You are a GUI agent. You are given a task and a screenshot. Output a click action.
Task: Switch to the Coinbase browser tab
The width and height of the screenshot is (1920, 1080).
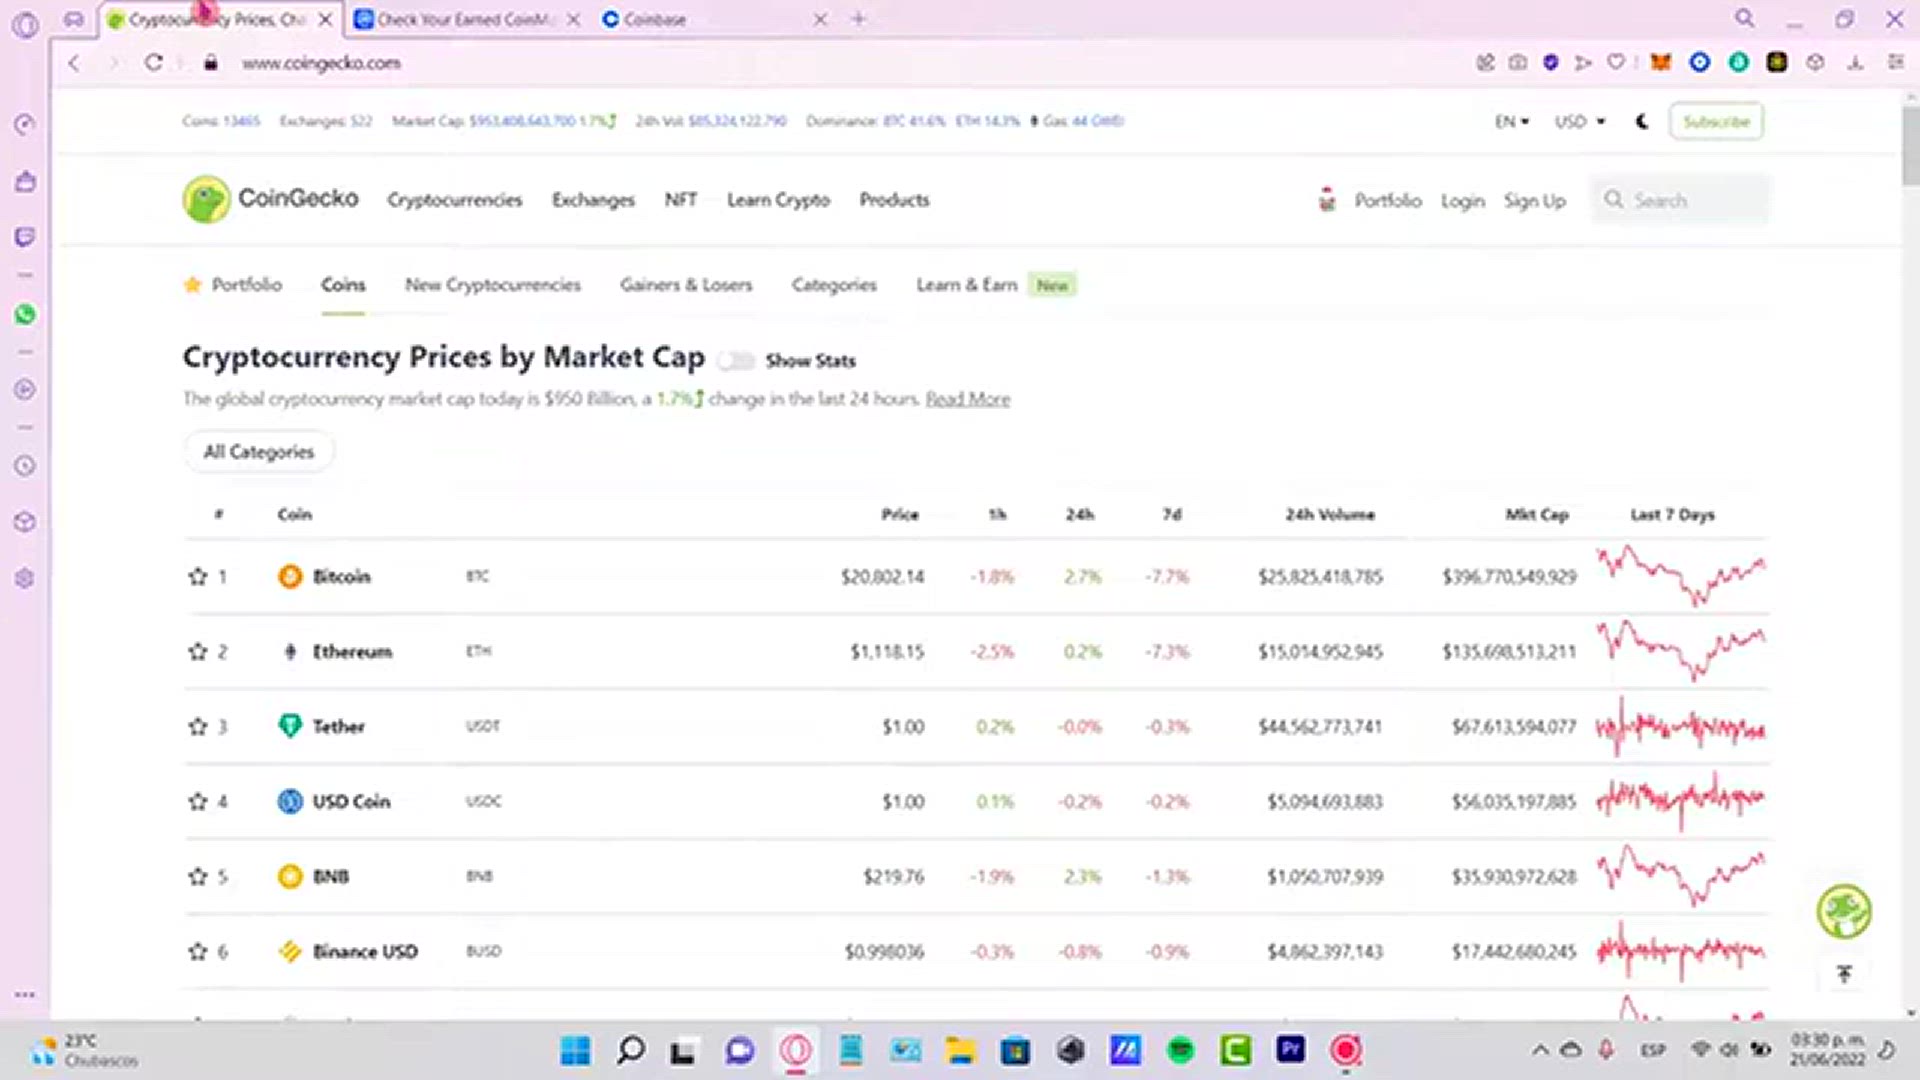(655, 19)
